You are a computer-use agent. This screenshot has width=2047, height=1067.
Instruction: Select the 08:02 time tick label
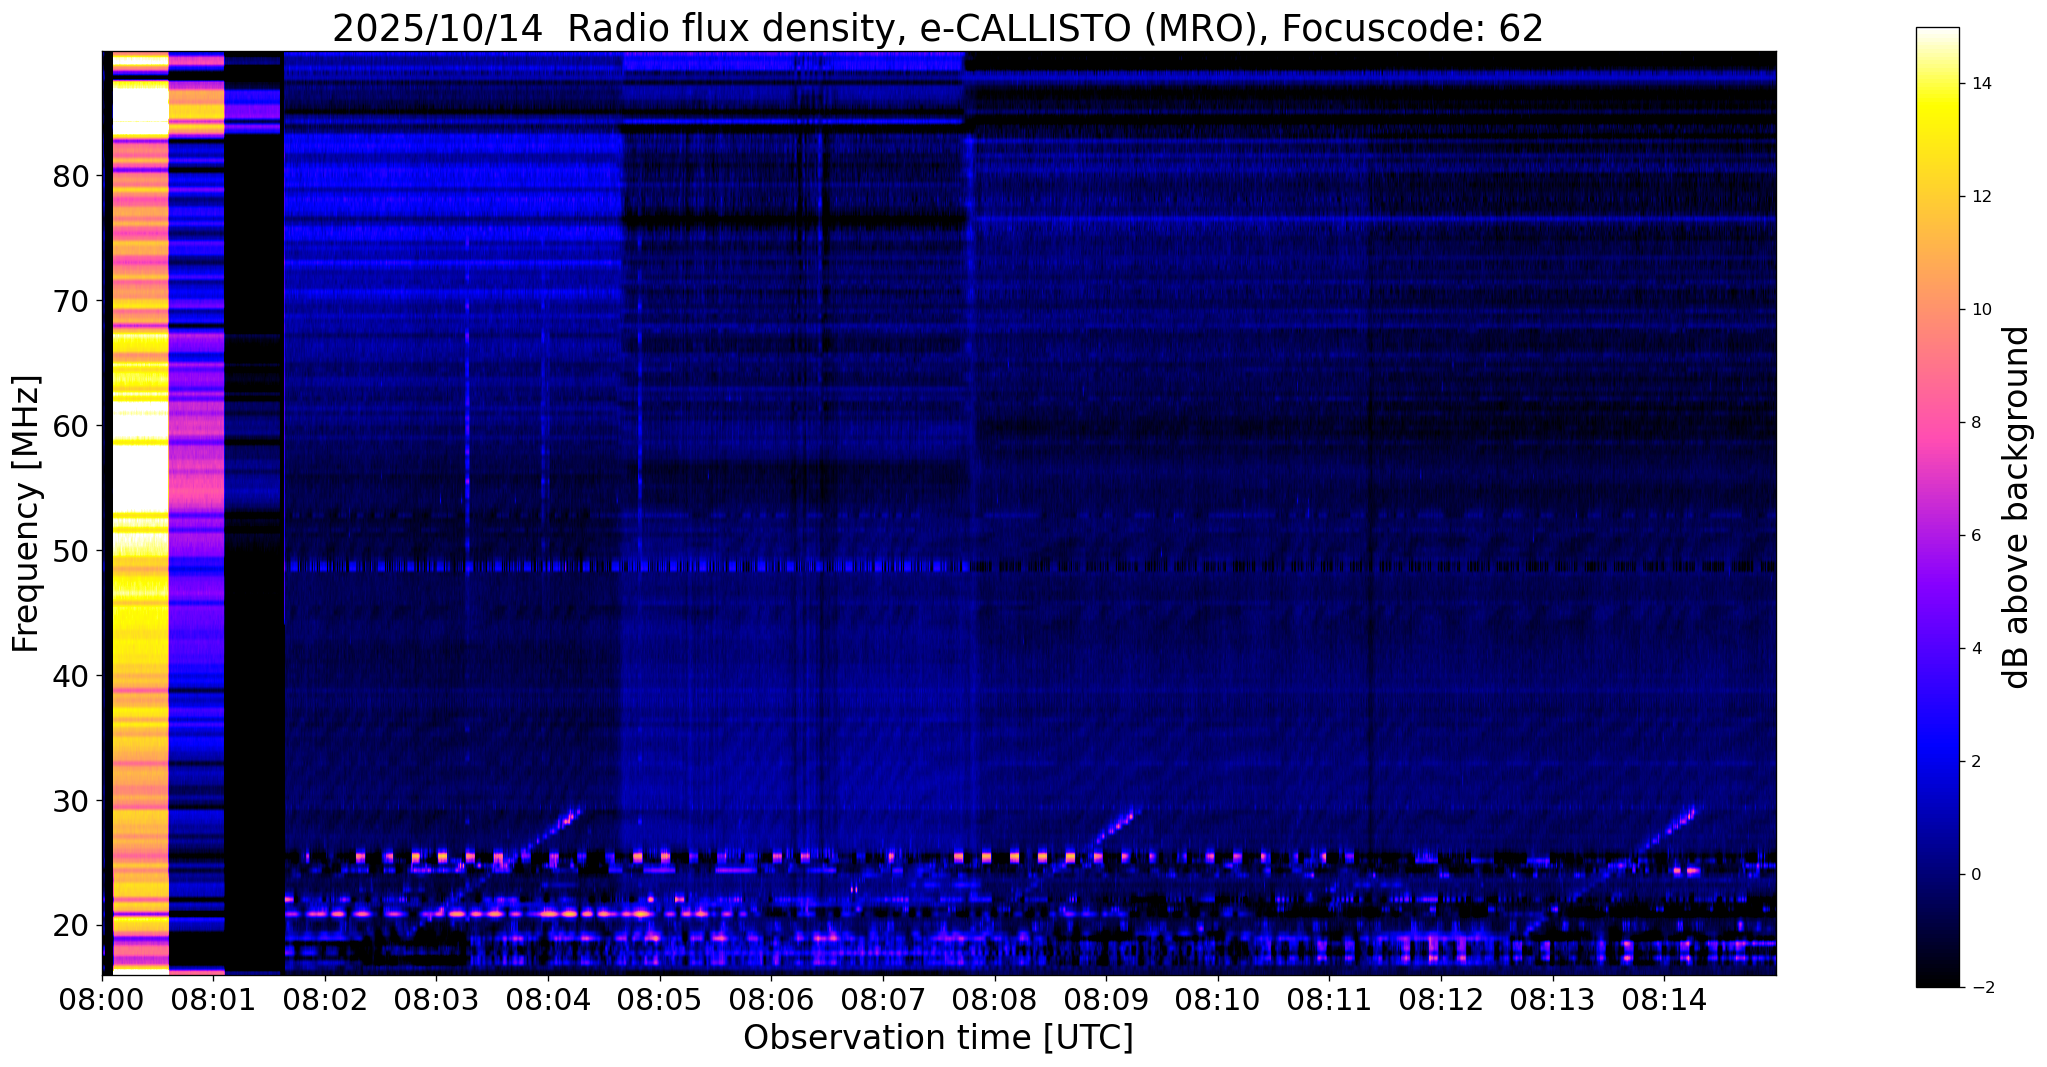[325, 1000]
